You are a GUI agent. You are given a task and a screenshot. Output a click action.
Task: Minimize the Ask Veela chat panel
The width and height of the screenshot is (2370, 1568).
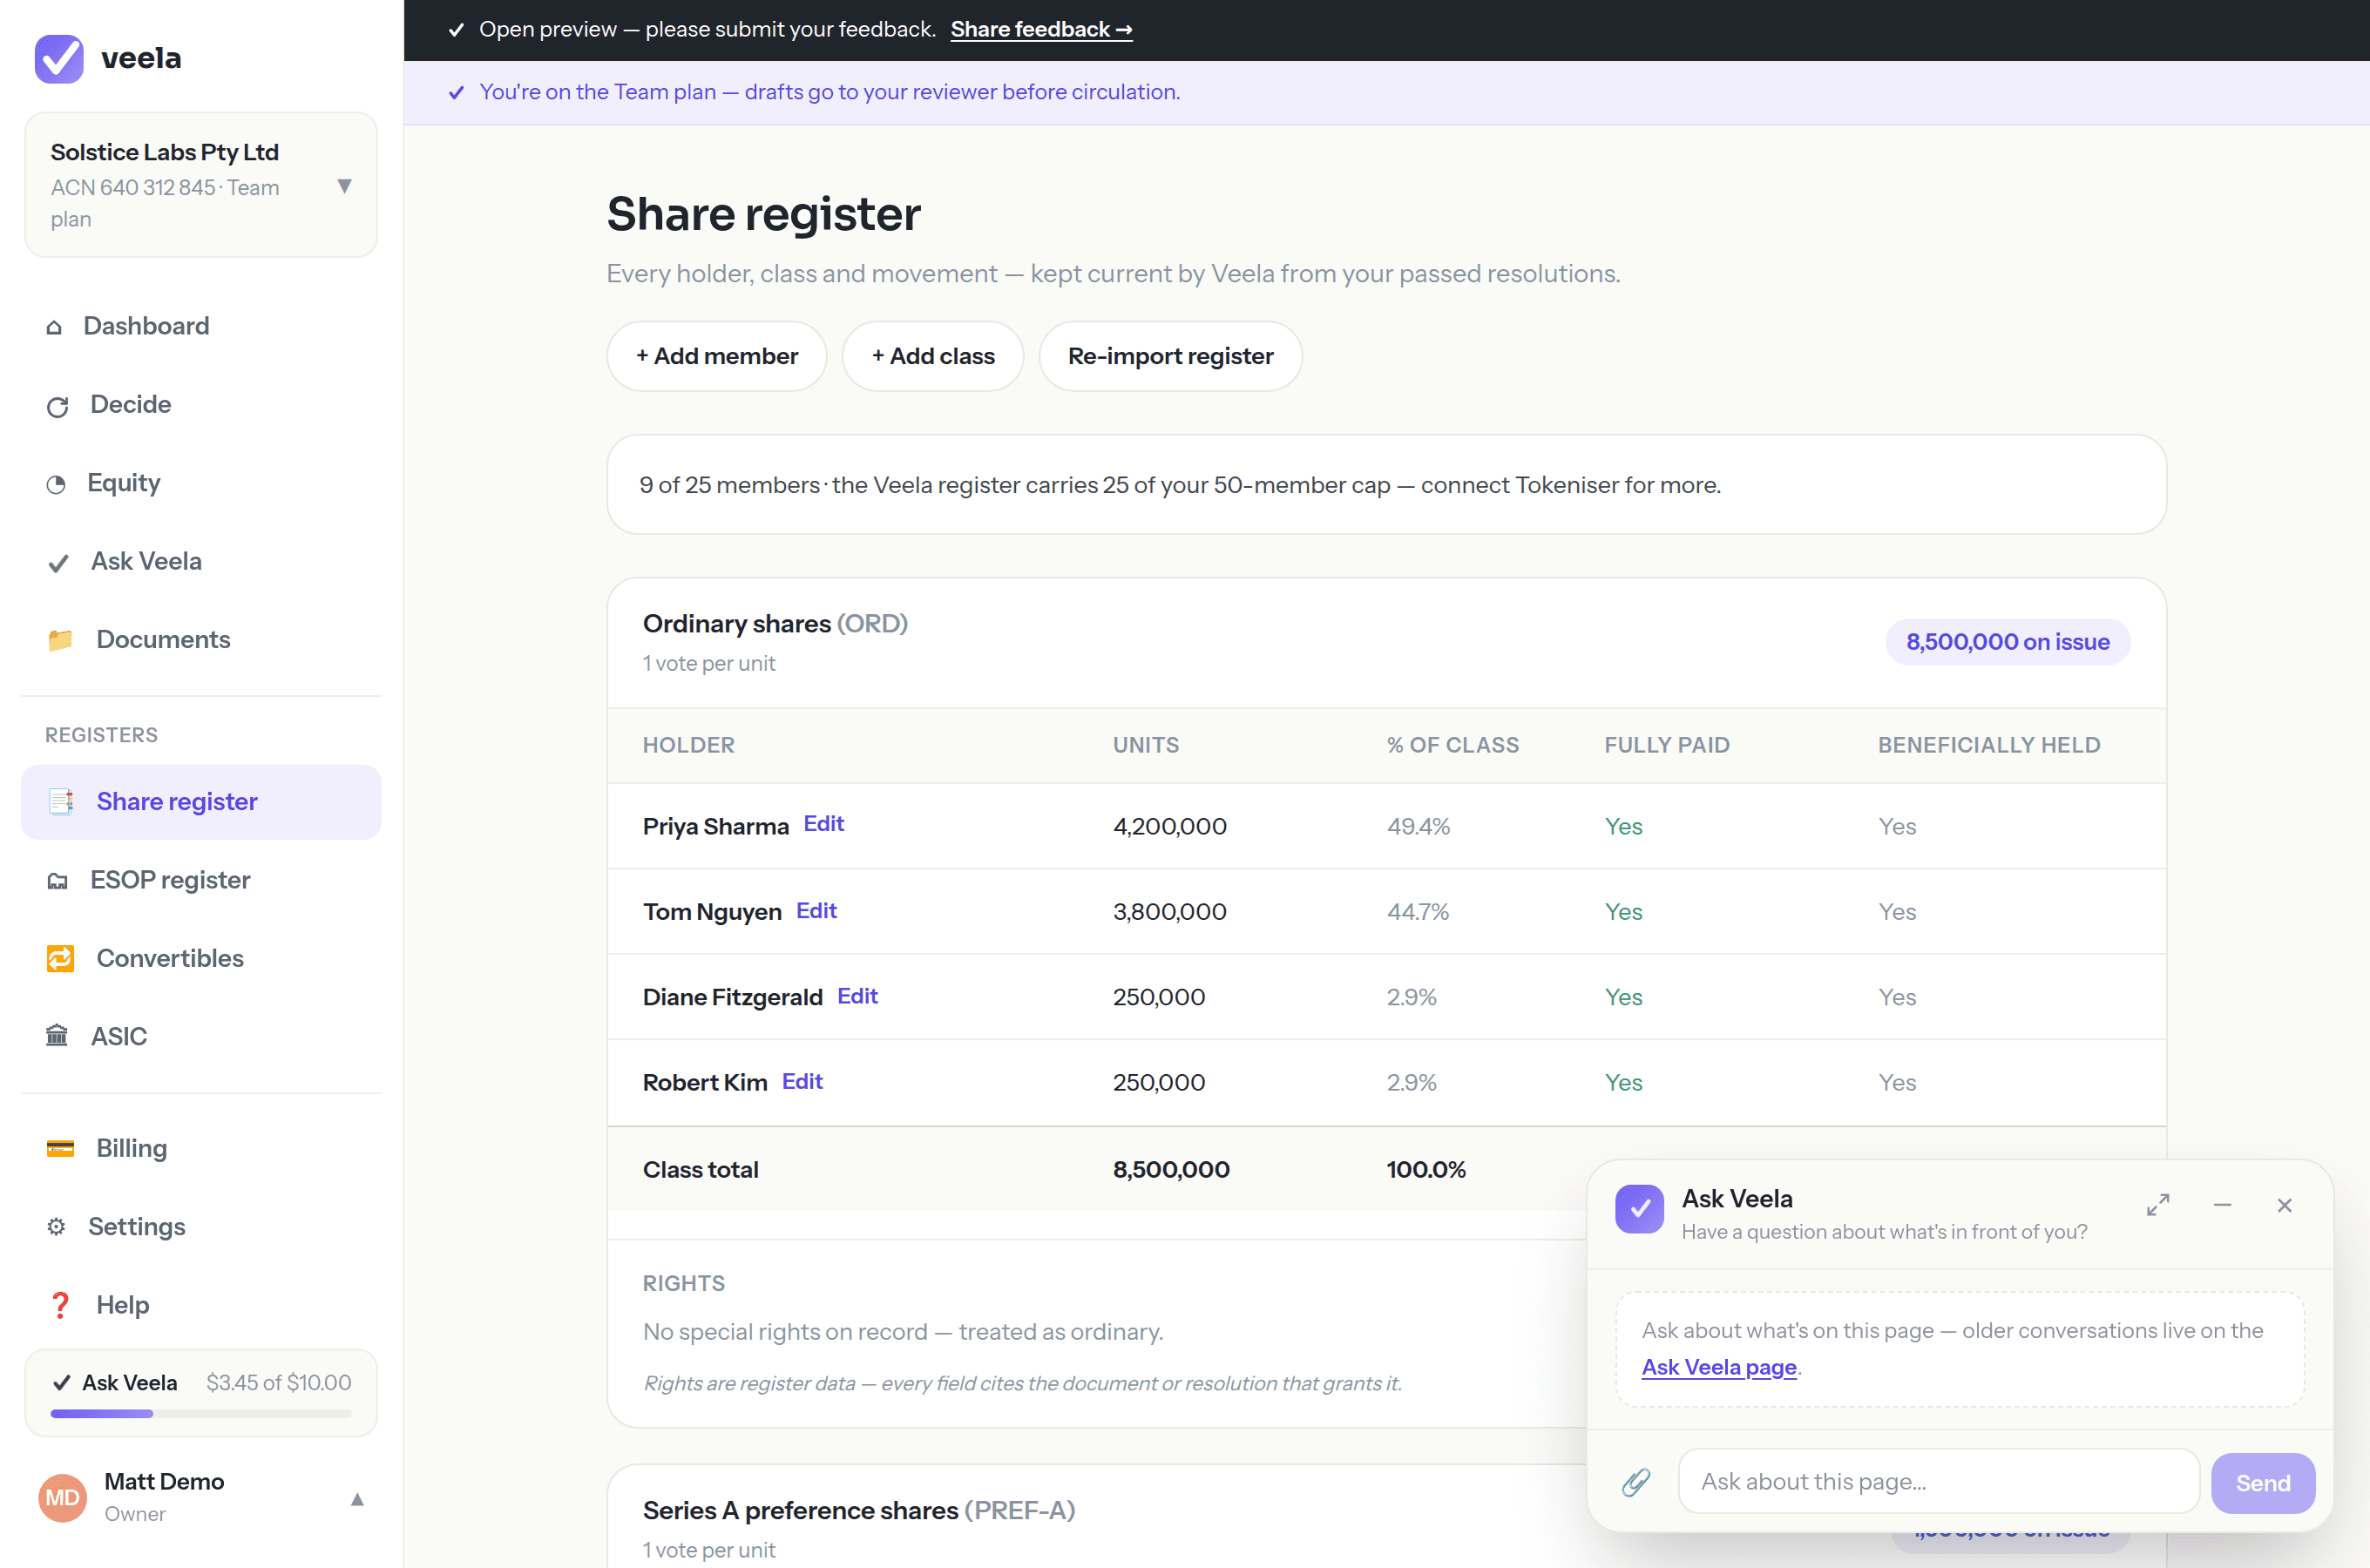click(2222, 1205)
